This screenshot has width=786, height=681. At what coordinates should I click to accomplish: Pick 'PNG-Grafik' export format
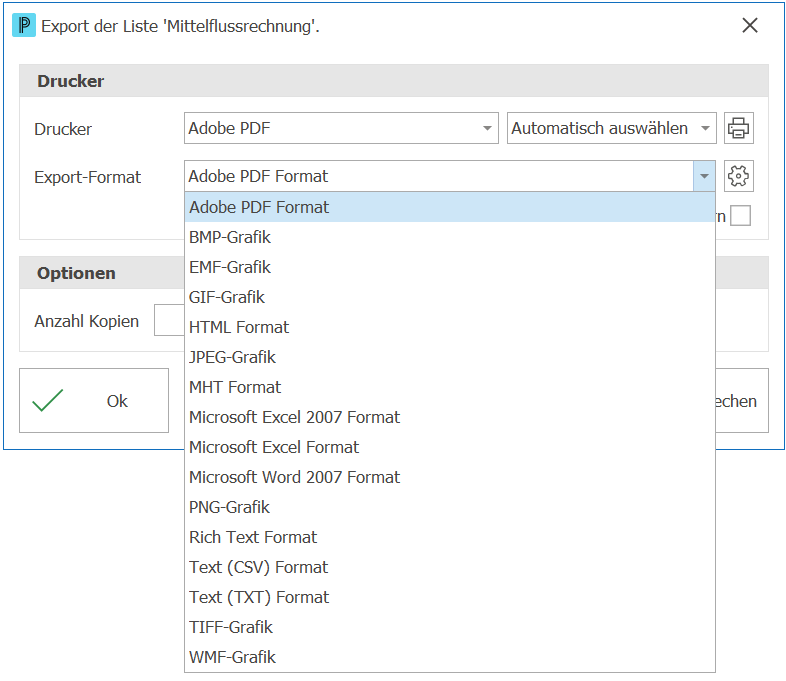(x=450, y=507)
